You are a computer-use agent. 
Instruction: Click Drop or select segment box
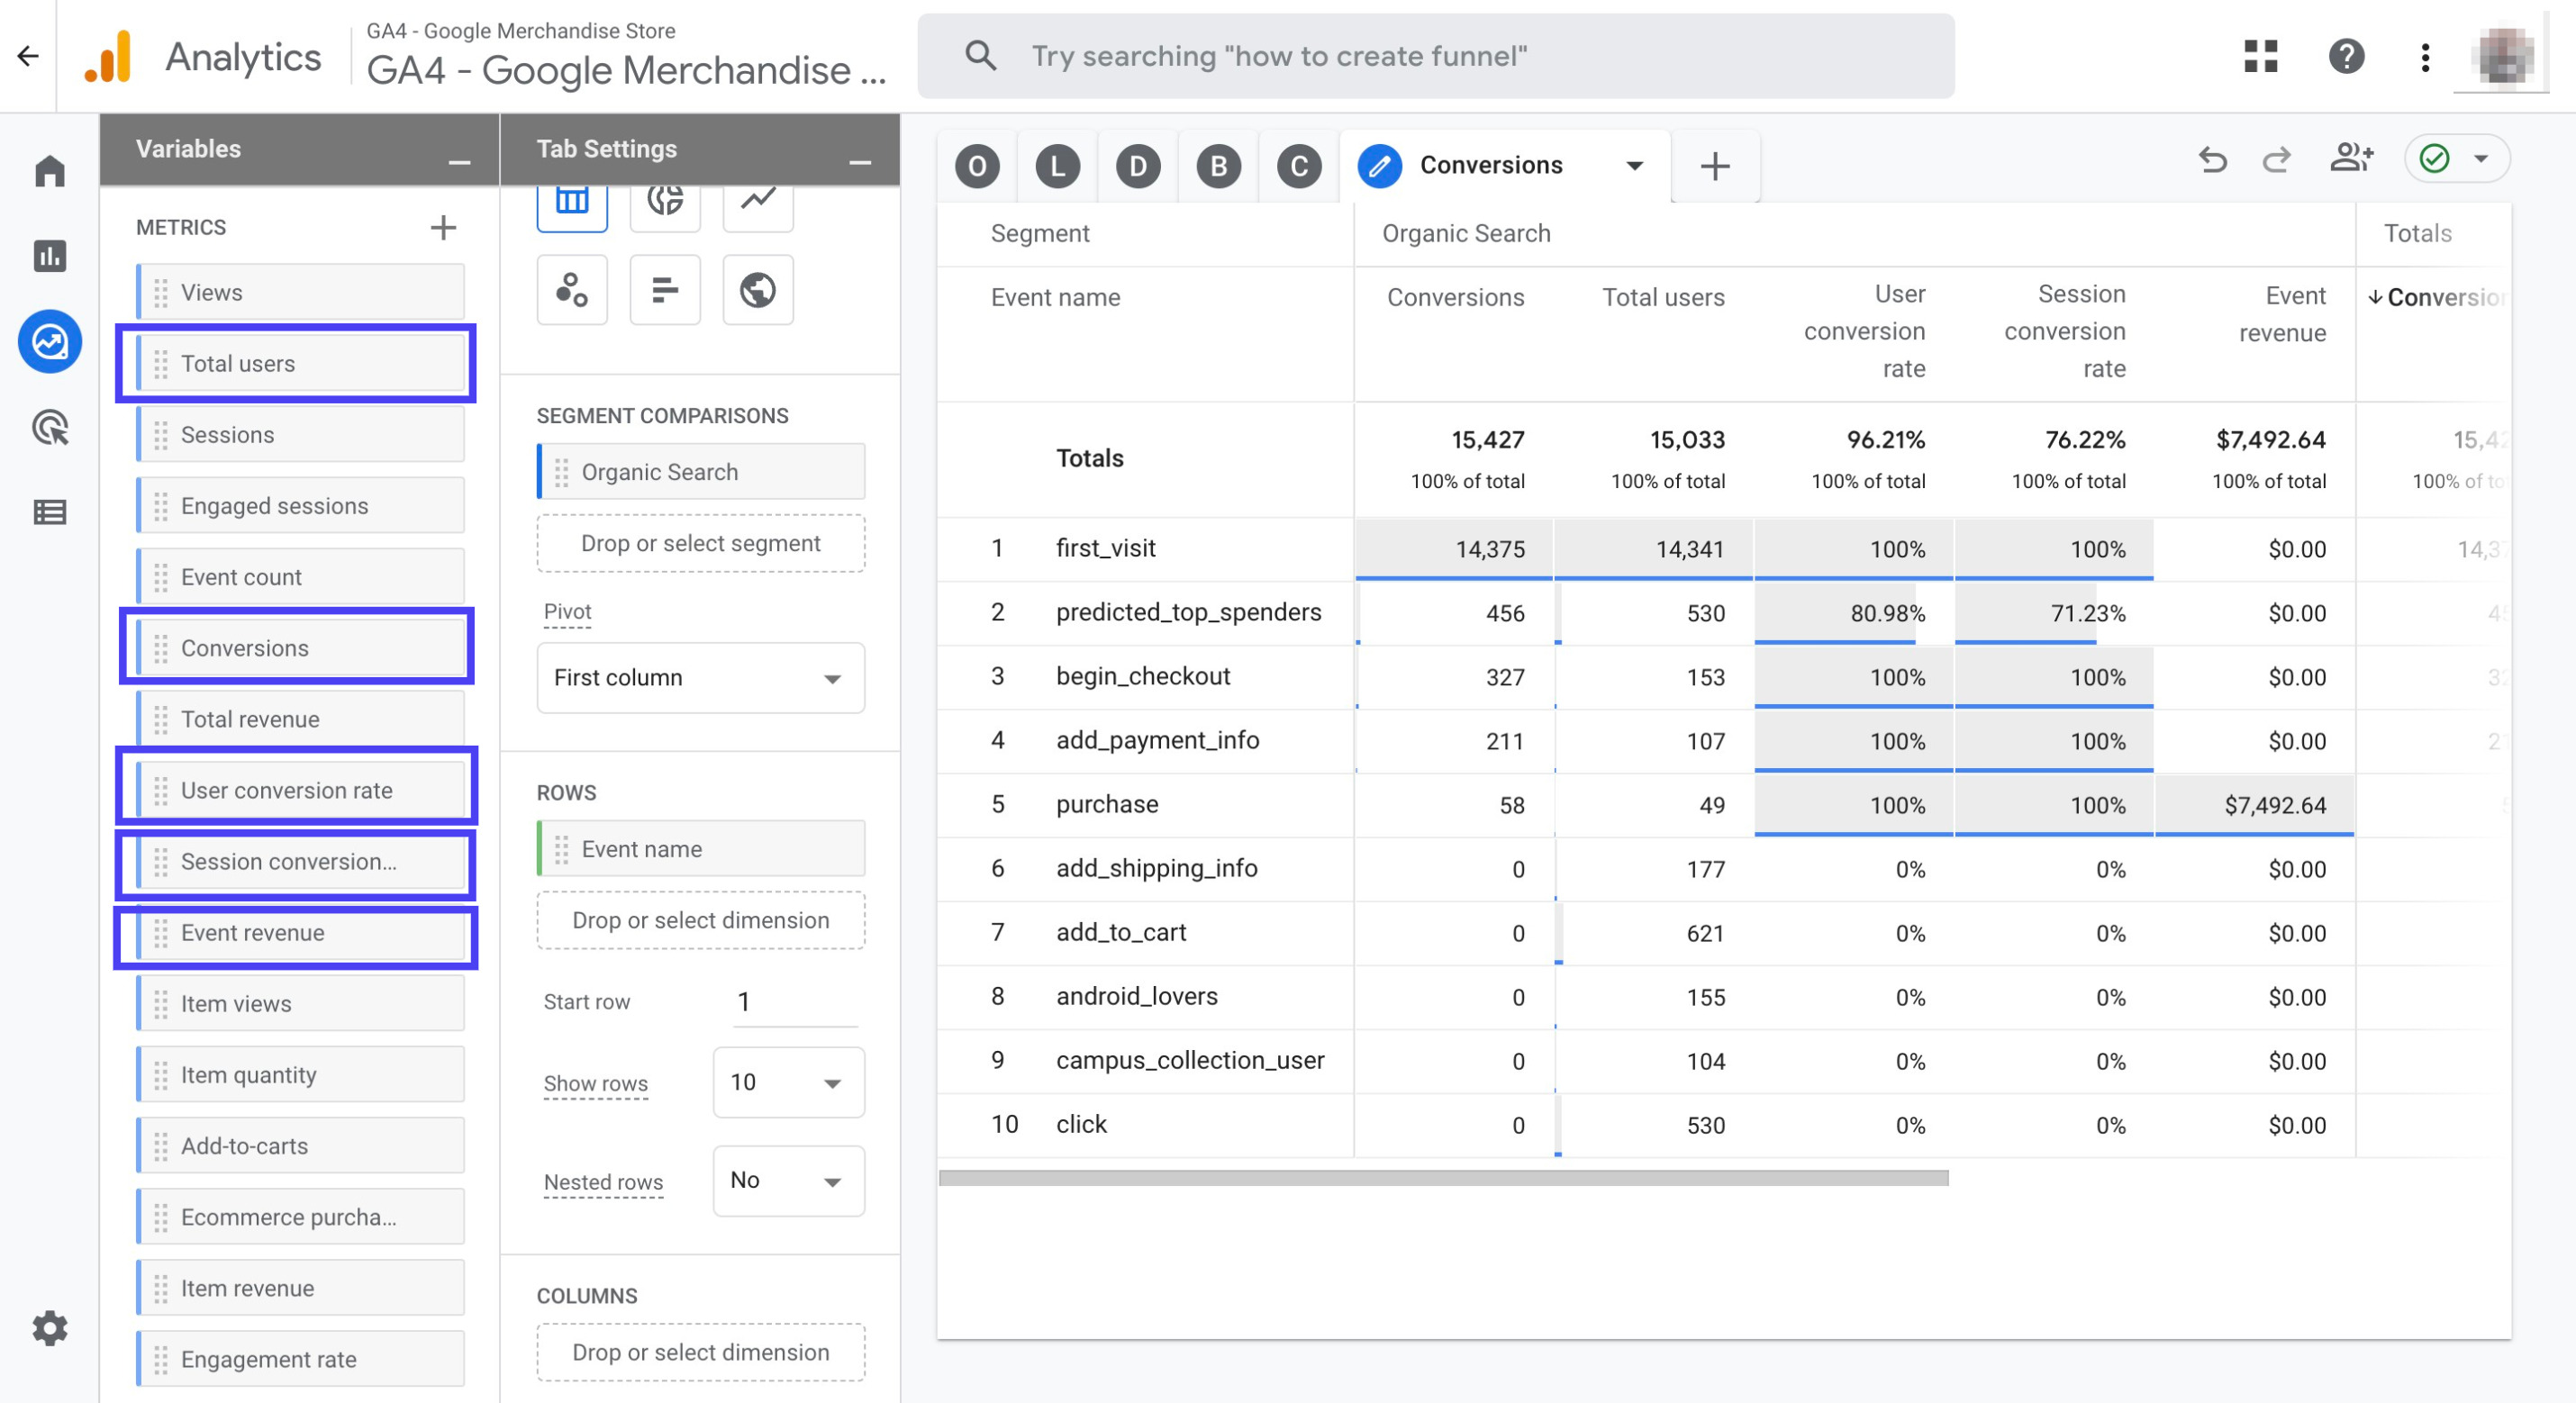point(700,543)
